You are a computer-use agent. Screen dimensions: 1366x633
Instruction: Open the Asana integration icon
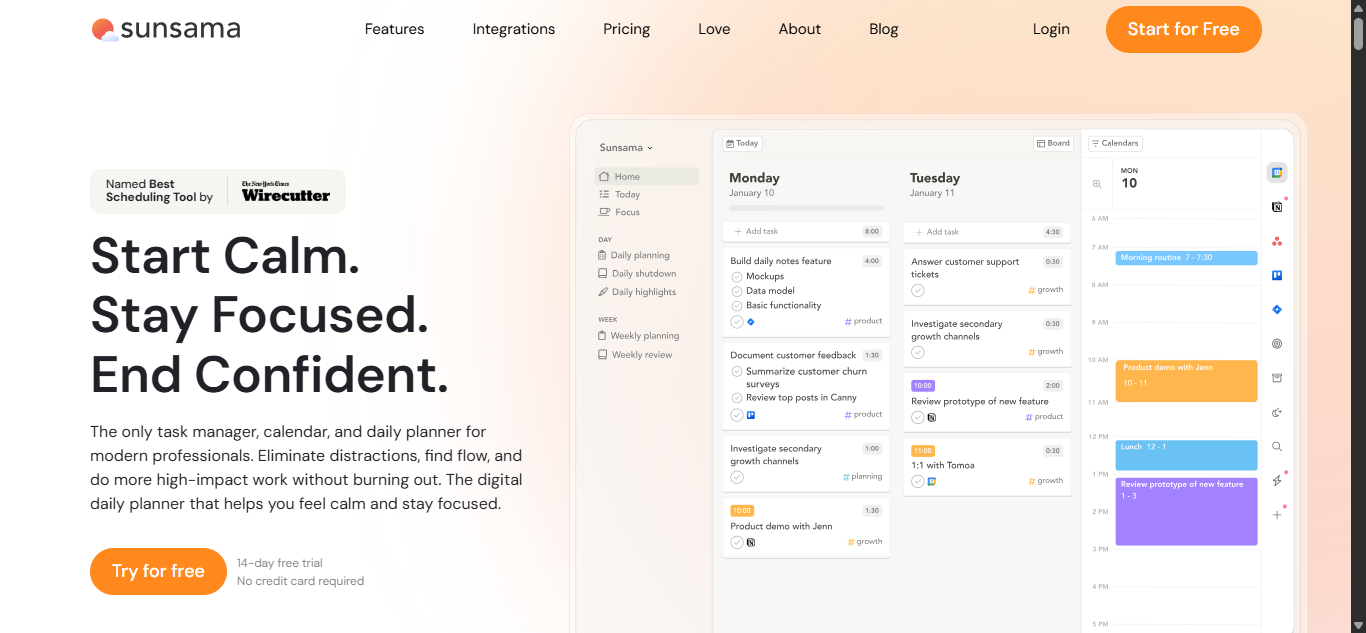pos(1277,241)
